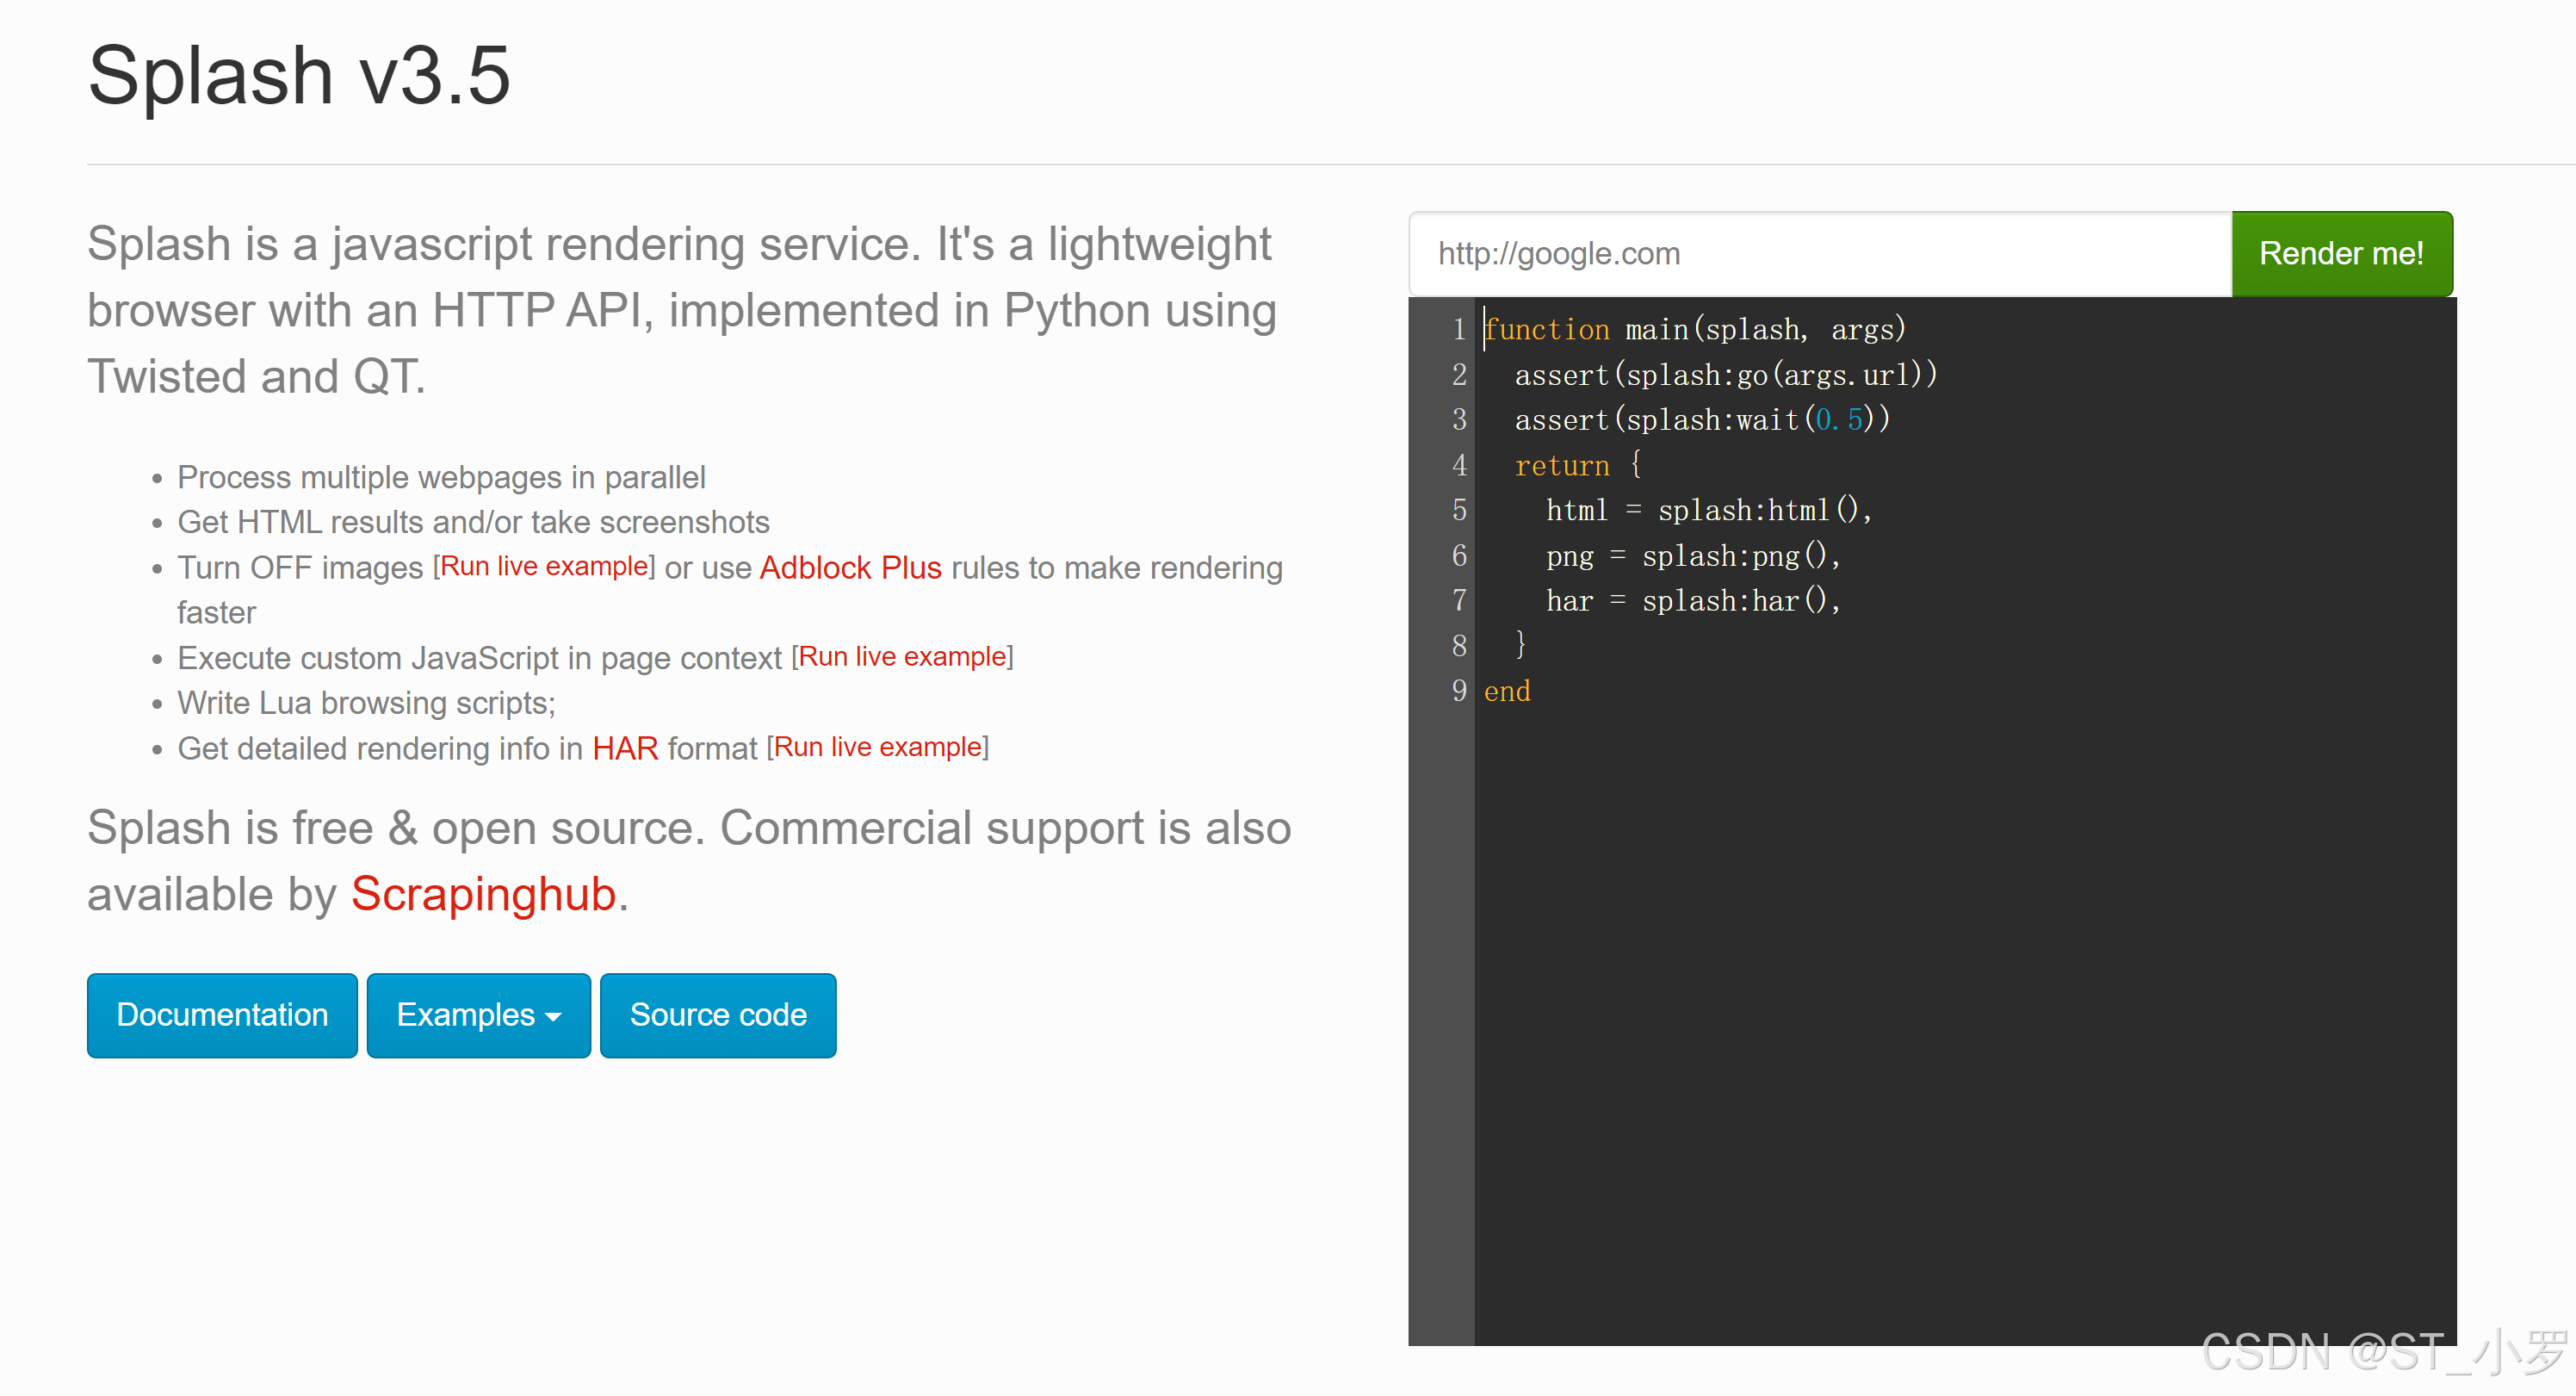Run live example for custom JavaScript
This screenshot has height=1396, width=2576.
pos(902,657)
